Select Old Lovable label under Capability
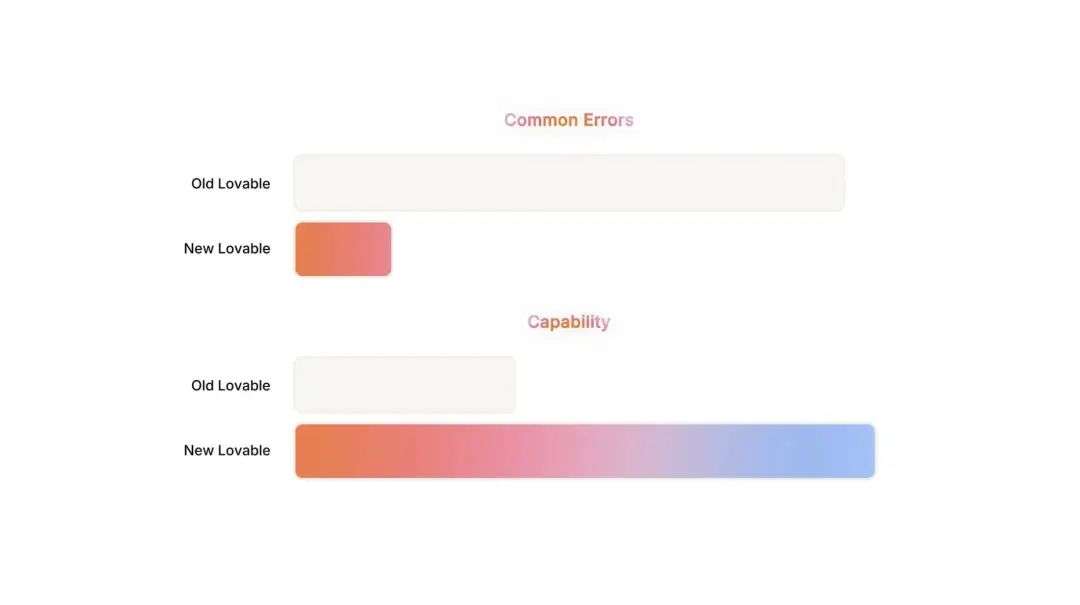The width and height of the screenshot is (1080, 605). [230, 386]
